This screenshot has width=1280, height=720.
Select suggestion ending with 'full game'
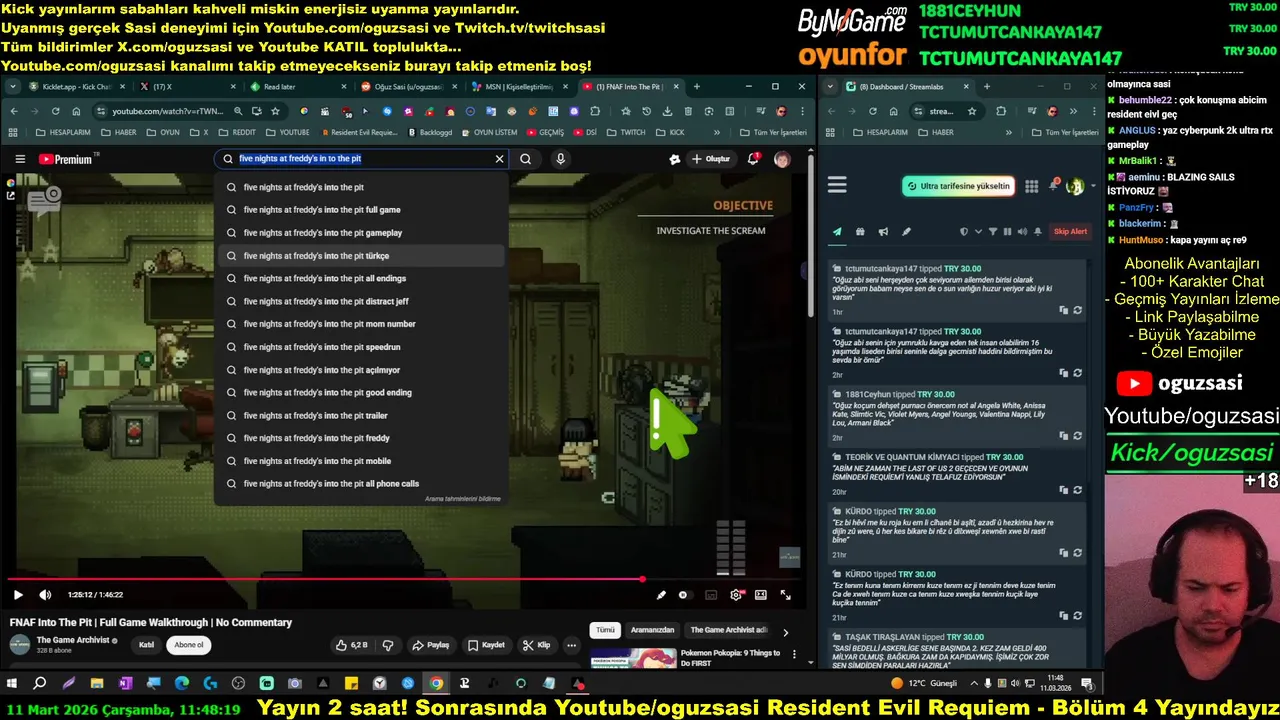(360, 210)
